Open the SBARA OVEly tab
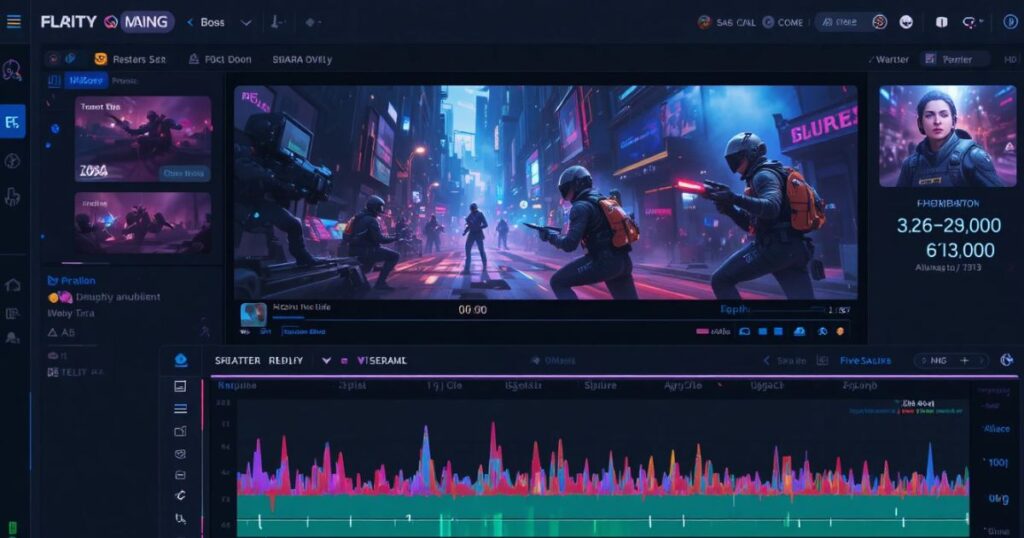Image resolution: width=1024 pixels, height=538 pixels. click(302, 59)
